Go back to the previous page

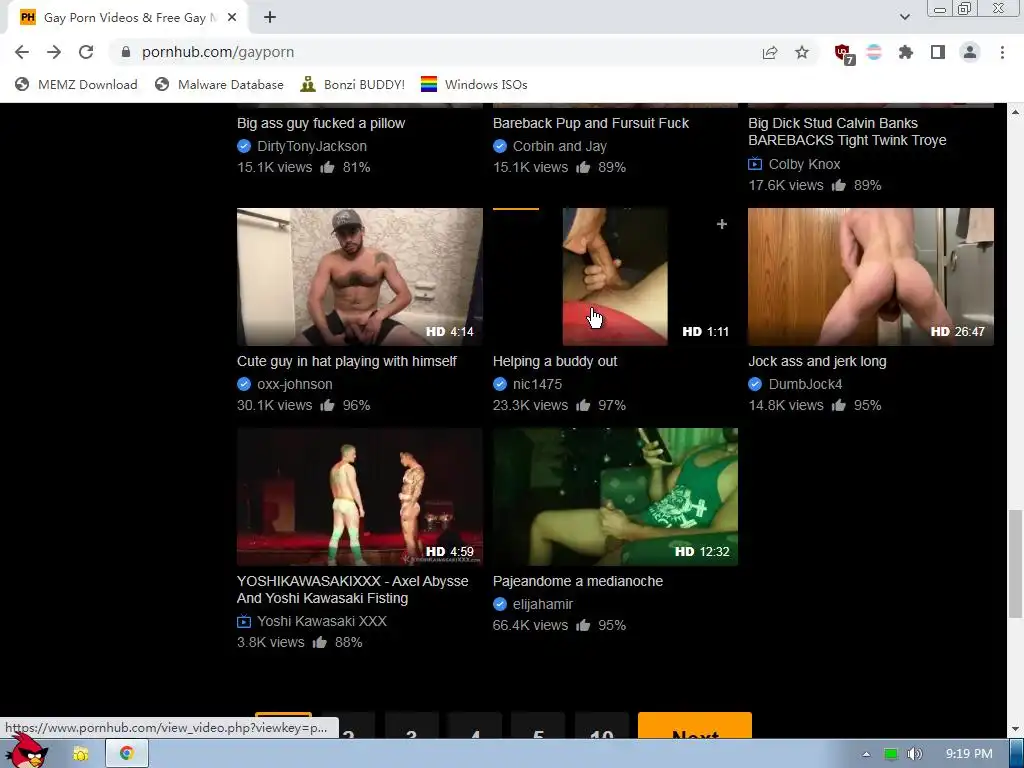click(22, 52)
